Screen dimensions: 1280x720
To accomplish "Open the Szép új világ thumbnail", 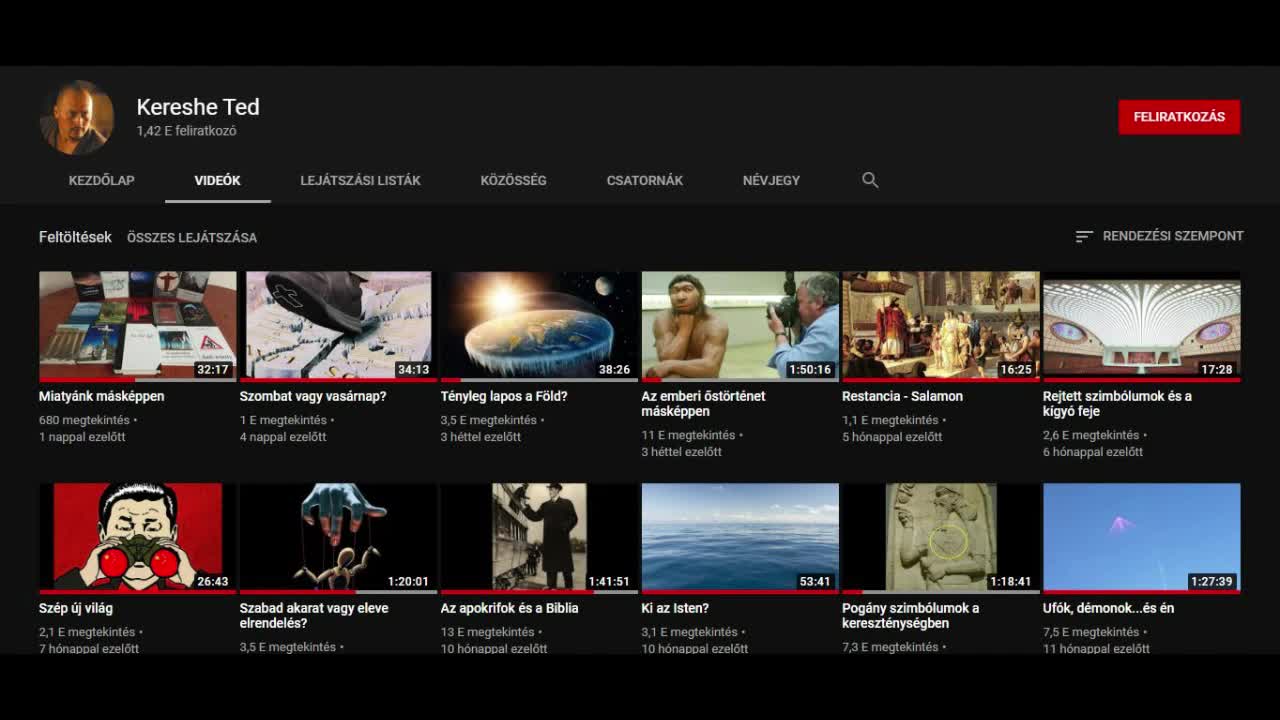I will [x=138, y=538].
